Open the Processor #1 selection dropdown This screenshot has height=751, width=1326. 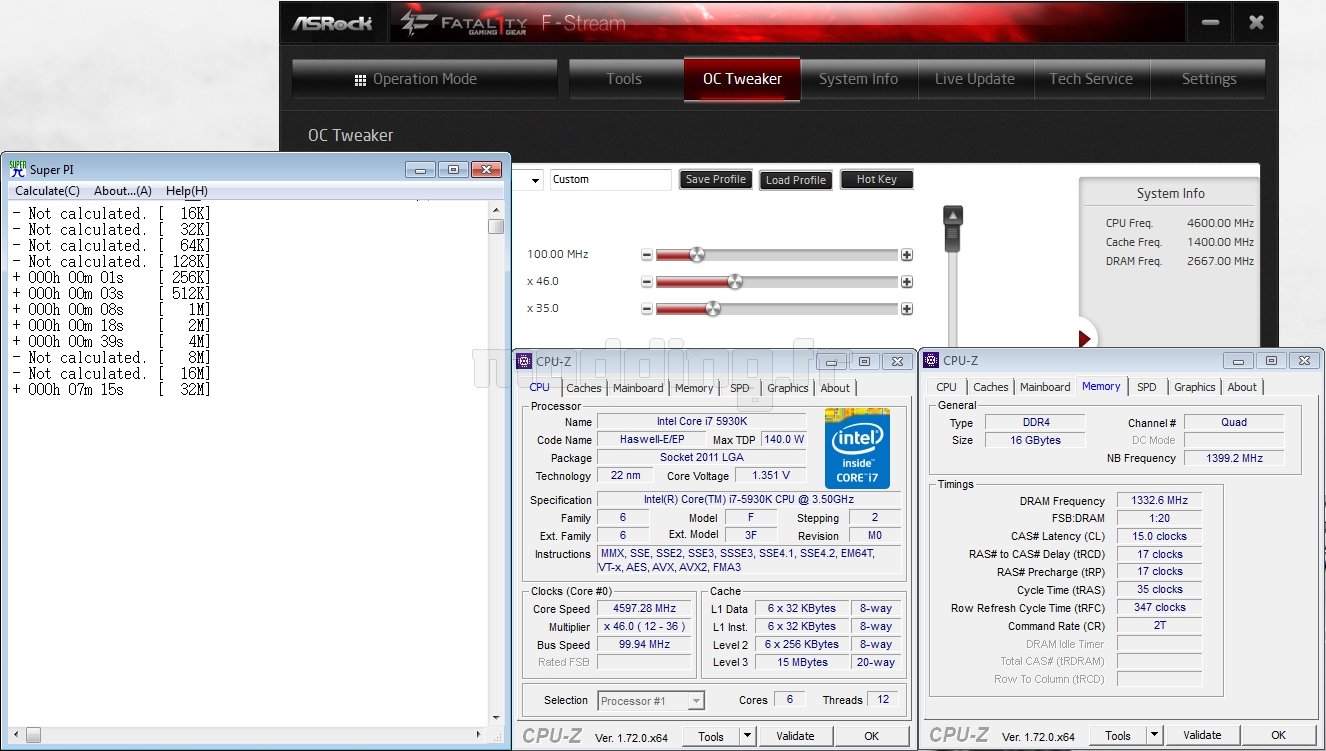tap(651, 701)
